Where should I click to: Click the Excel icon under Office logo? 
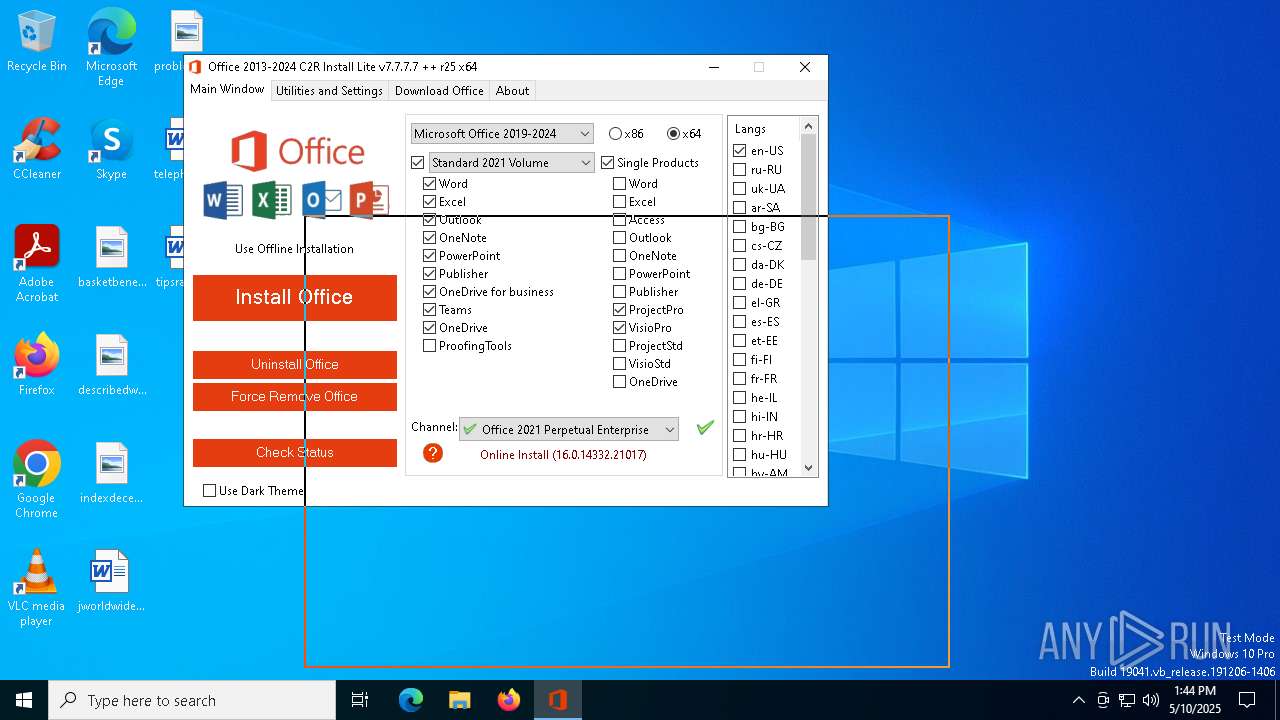(x=271, y=200)
